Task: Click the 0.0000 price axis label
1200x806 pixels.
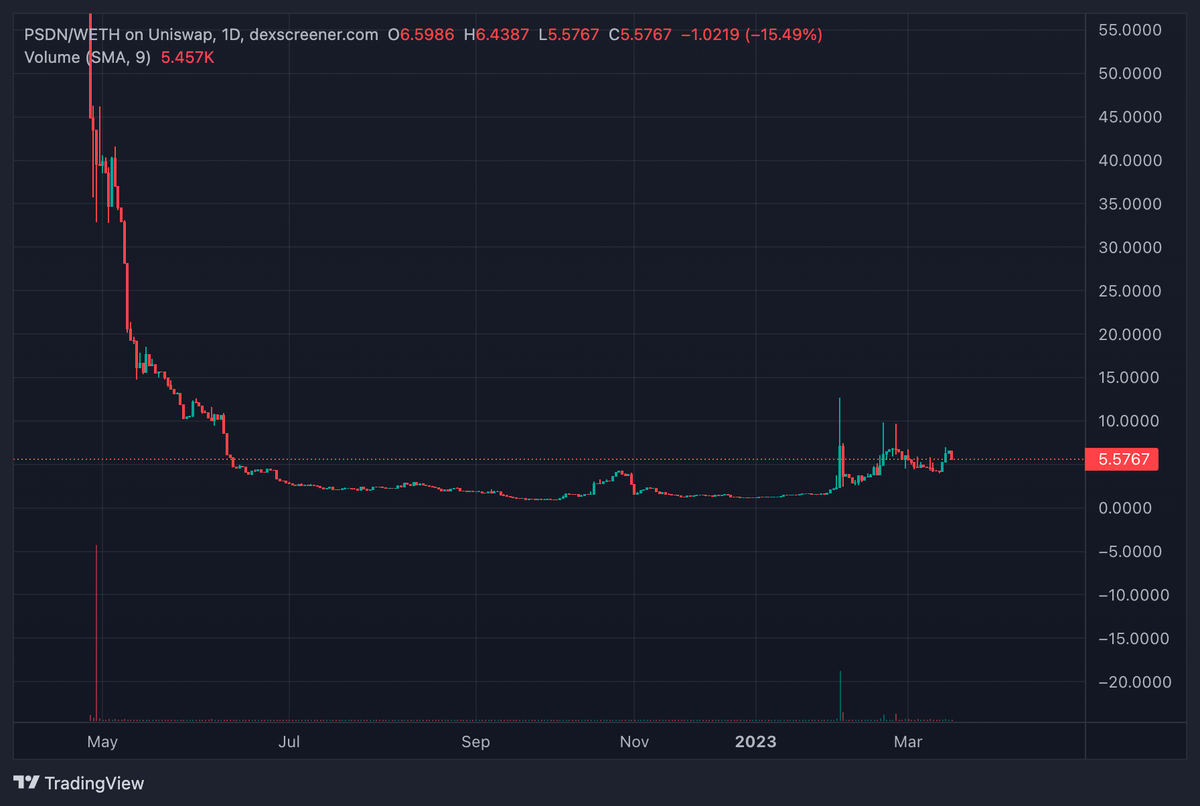Action: [x=1129, y=508]
